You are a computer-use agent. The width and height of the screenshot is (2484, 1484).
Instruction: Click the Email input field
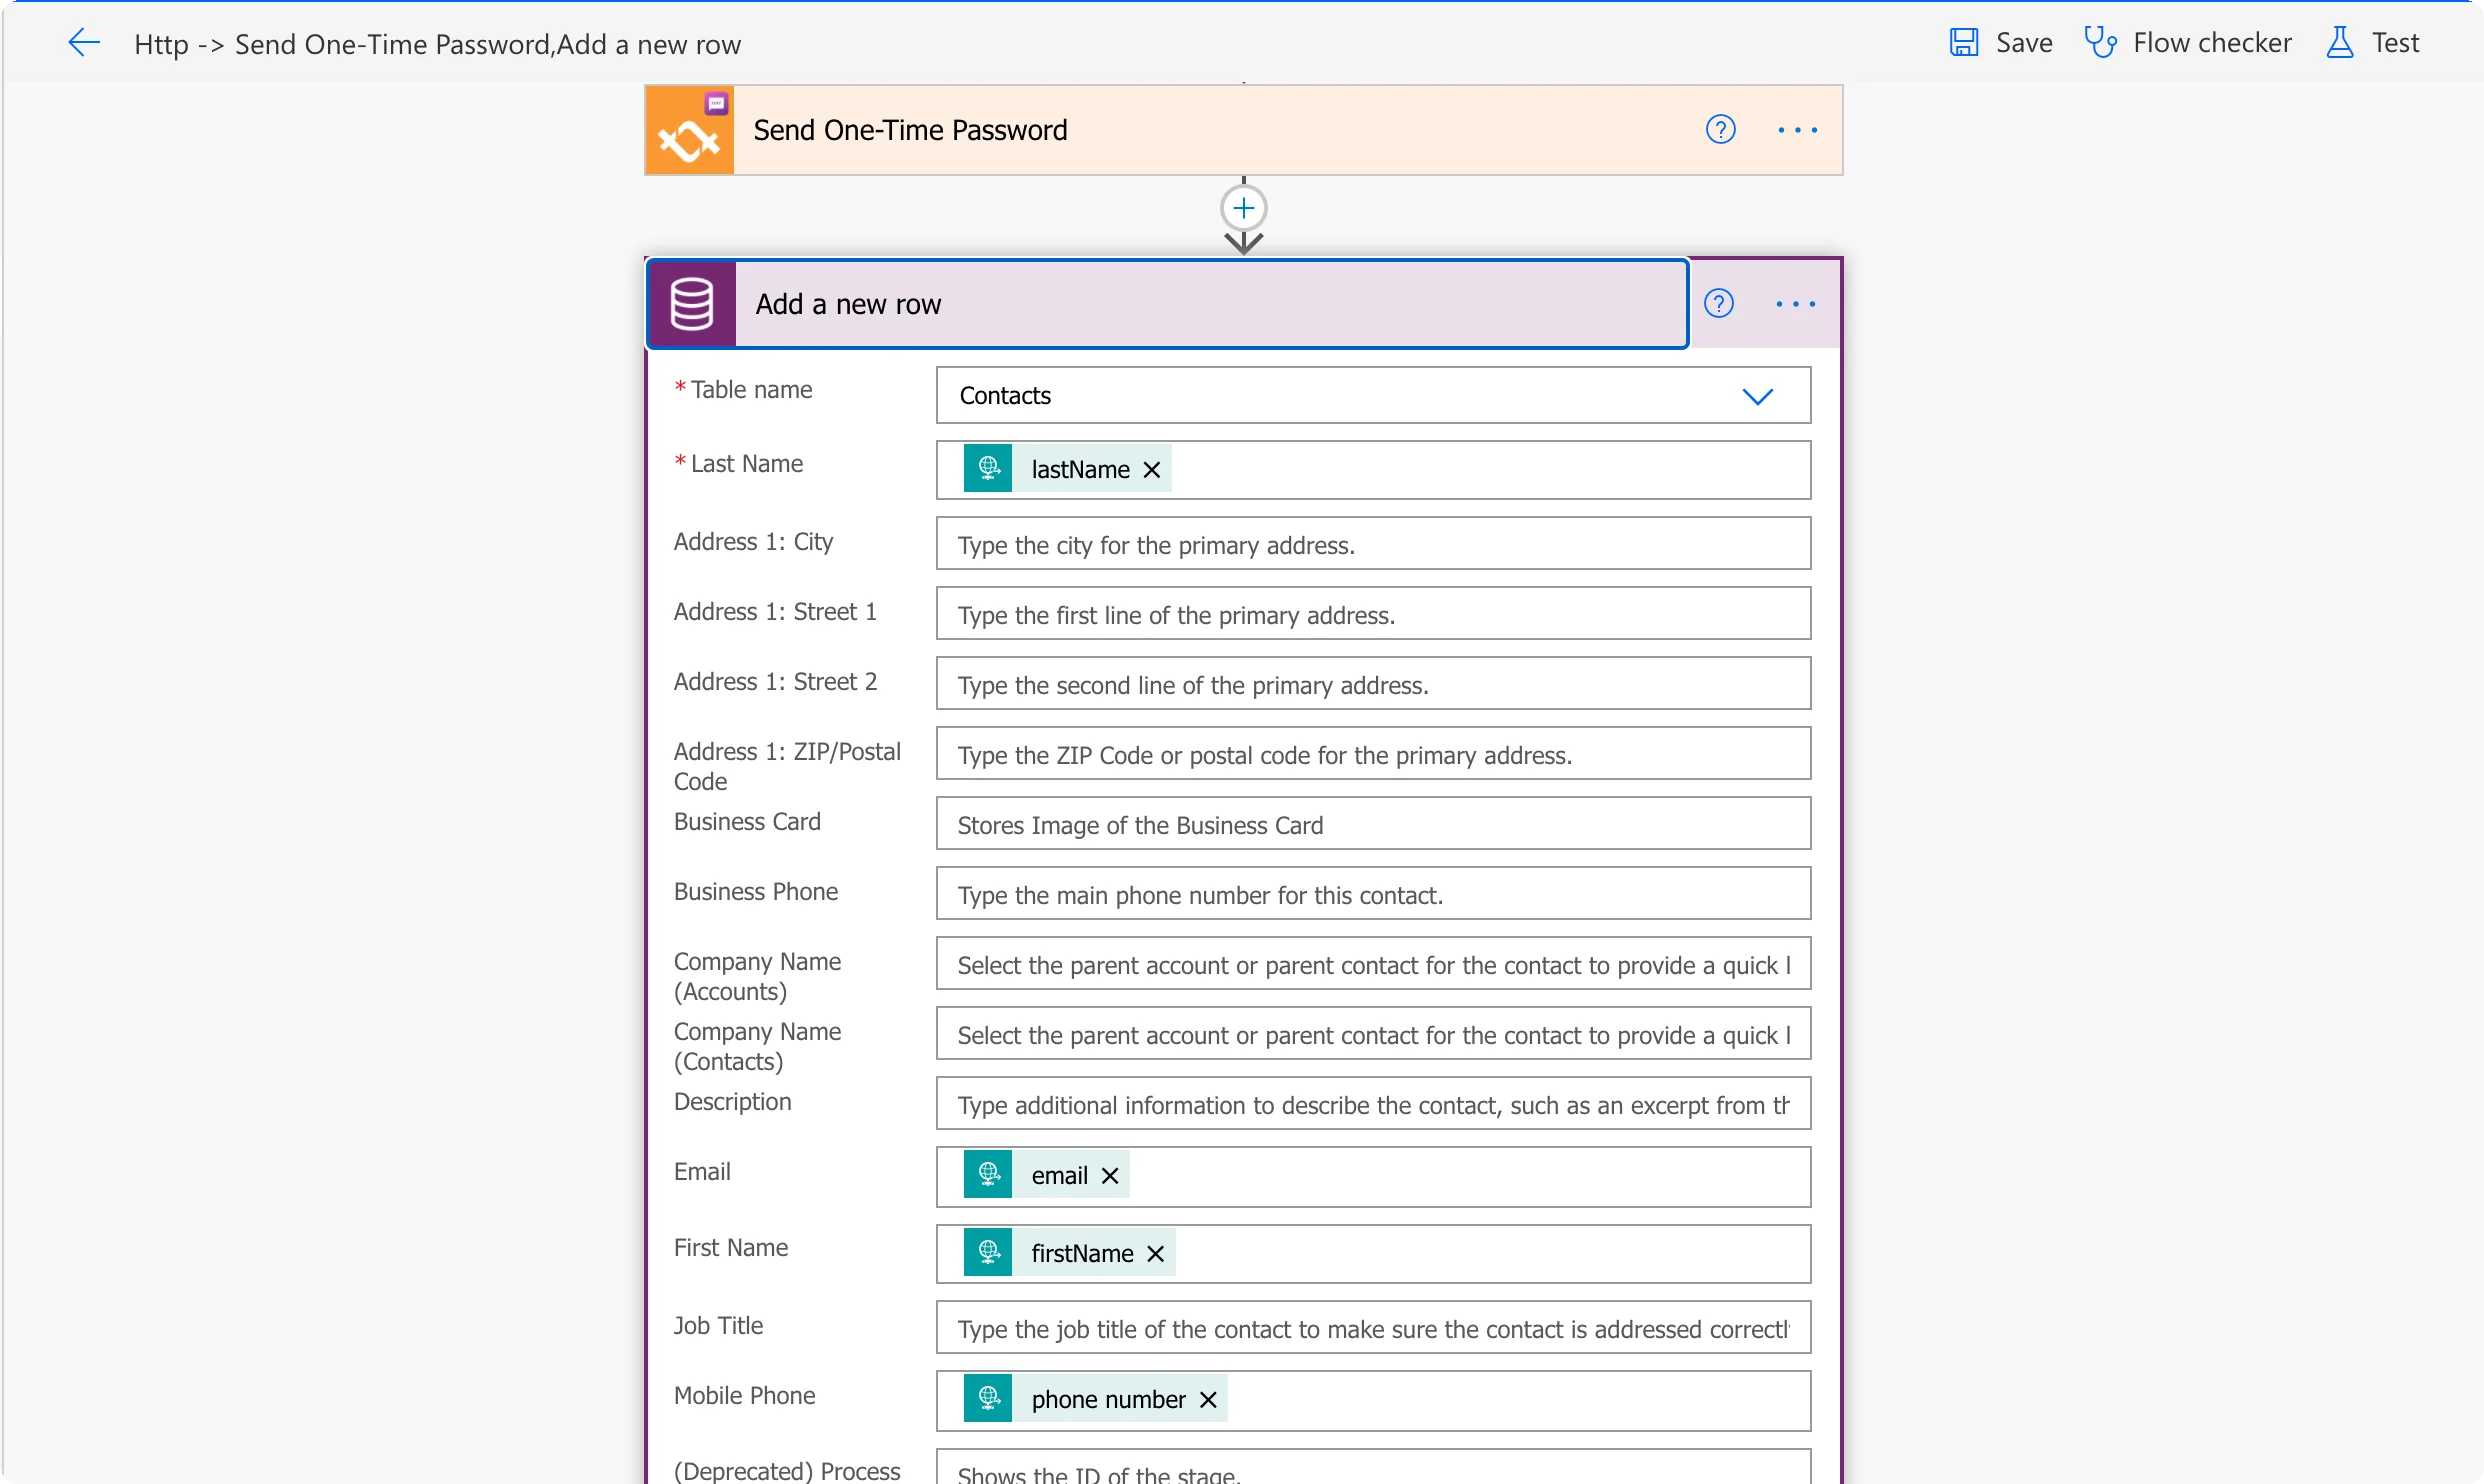1375,1175
